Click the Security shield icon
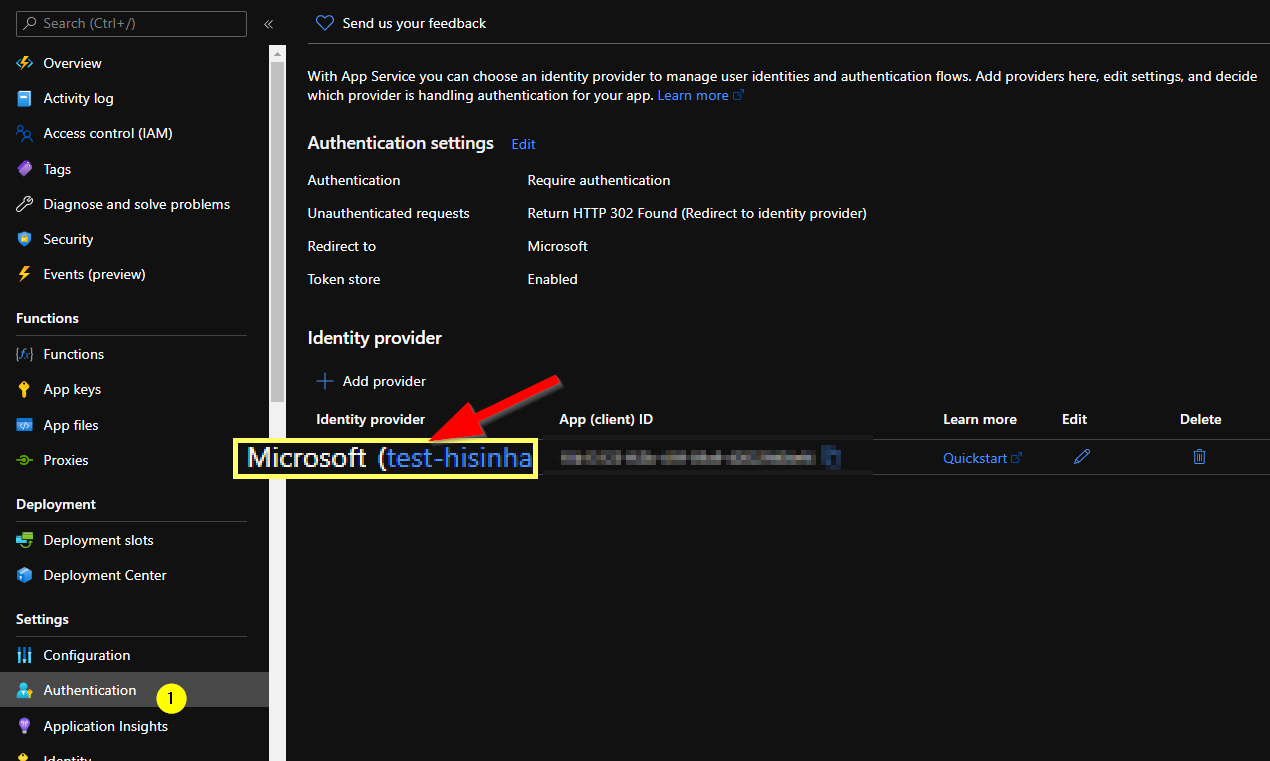The width and height of the screenshot is (1270, 761). point(25,239)
